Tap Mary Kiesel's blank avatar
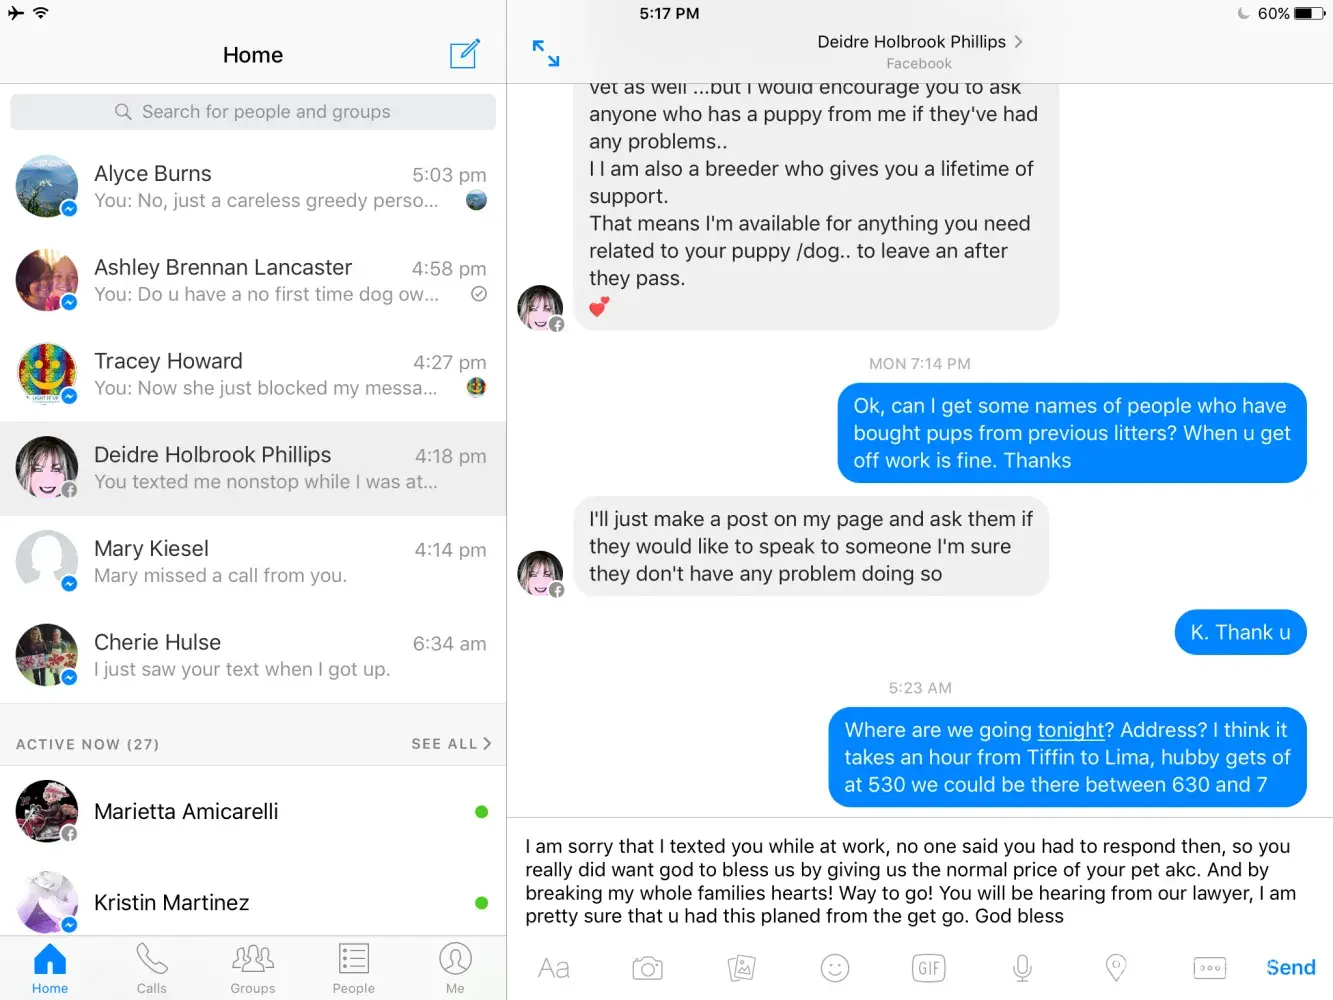The image size is (1333, 1000). point(47,561)
